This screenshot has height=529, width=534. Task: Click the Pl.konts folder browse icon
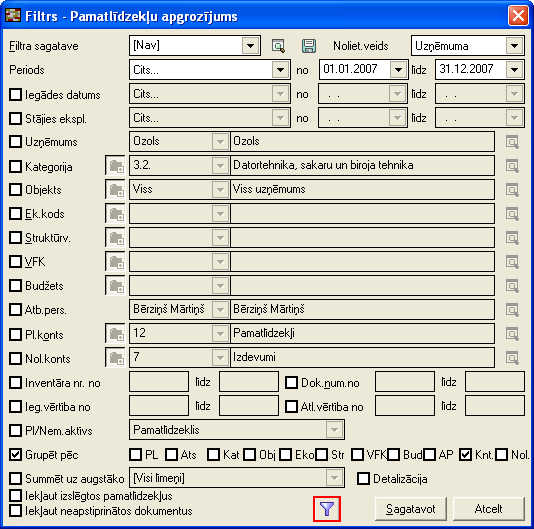(x=115, y=334)
